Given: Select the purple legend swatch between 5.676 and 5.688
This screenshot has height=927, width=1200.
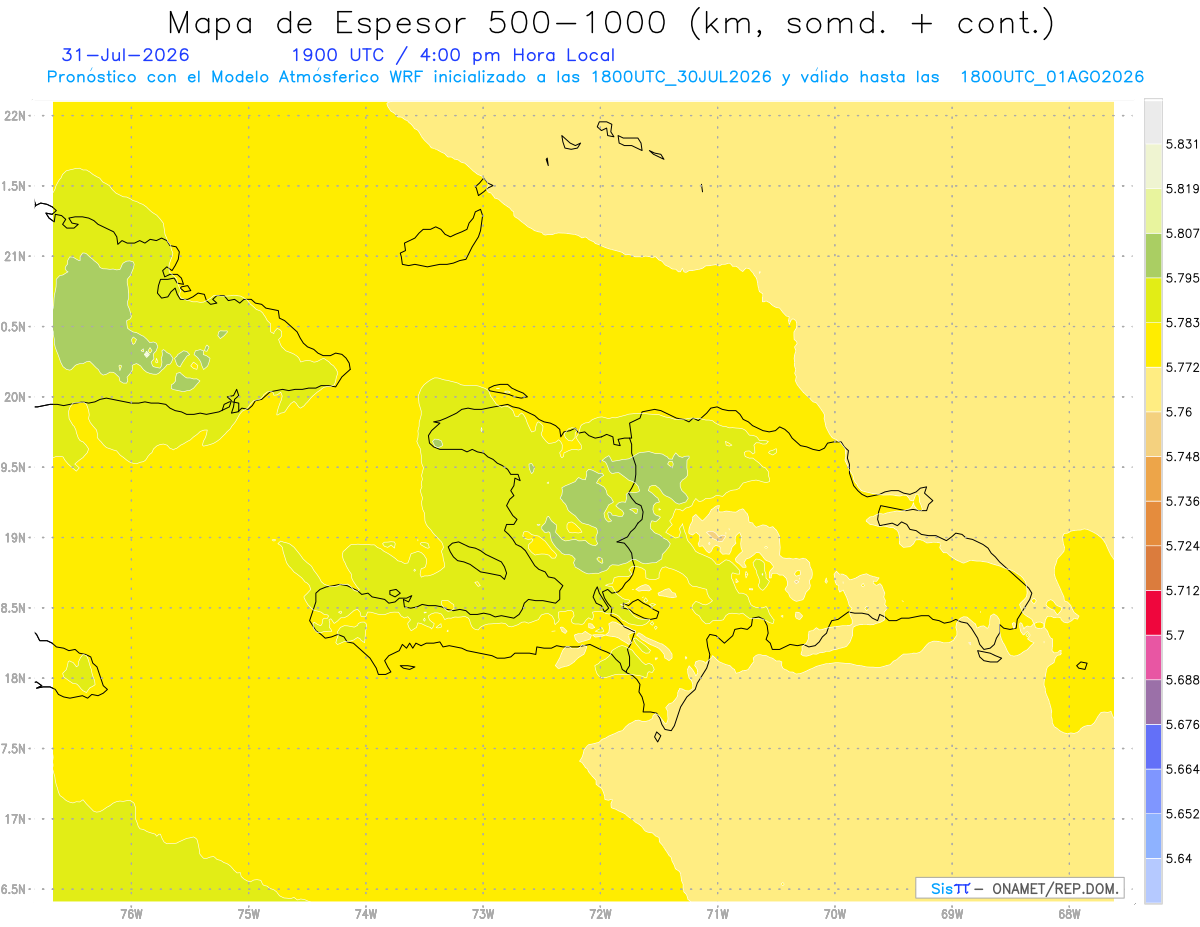Looking at the screenshot, I should point(1153,701).
